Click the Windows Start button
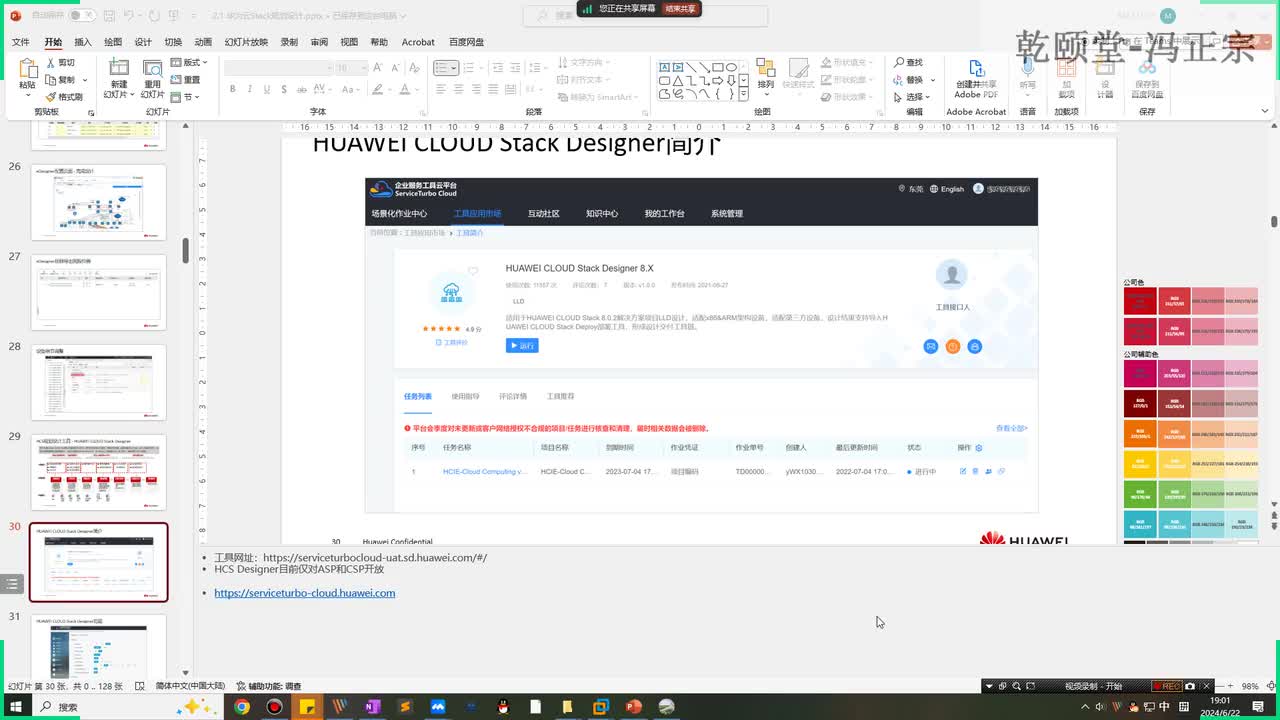The height and width of the screenshot is (720, 1280). pyautogui.click(x=16, y=707)
